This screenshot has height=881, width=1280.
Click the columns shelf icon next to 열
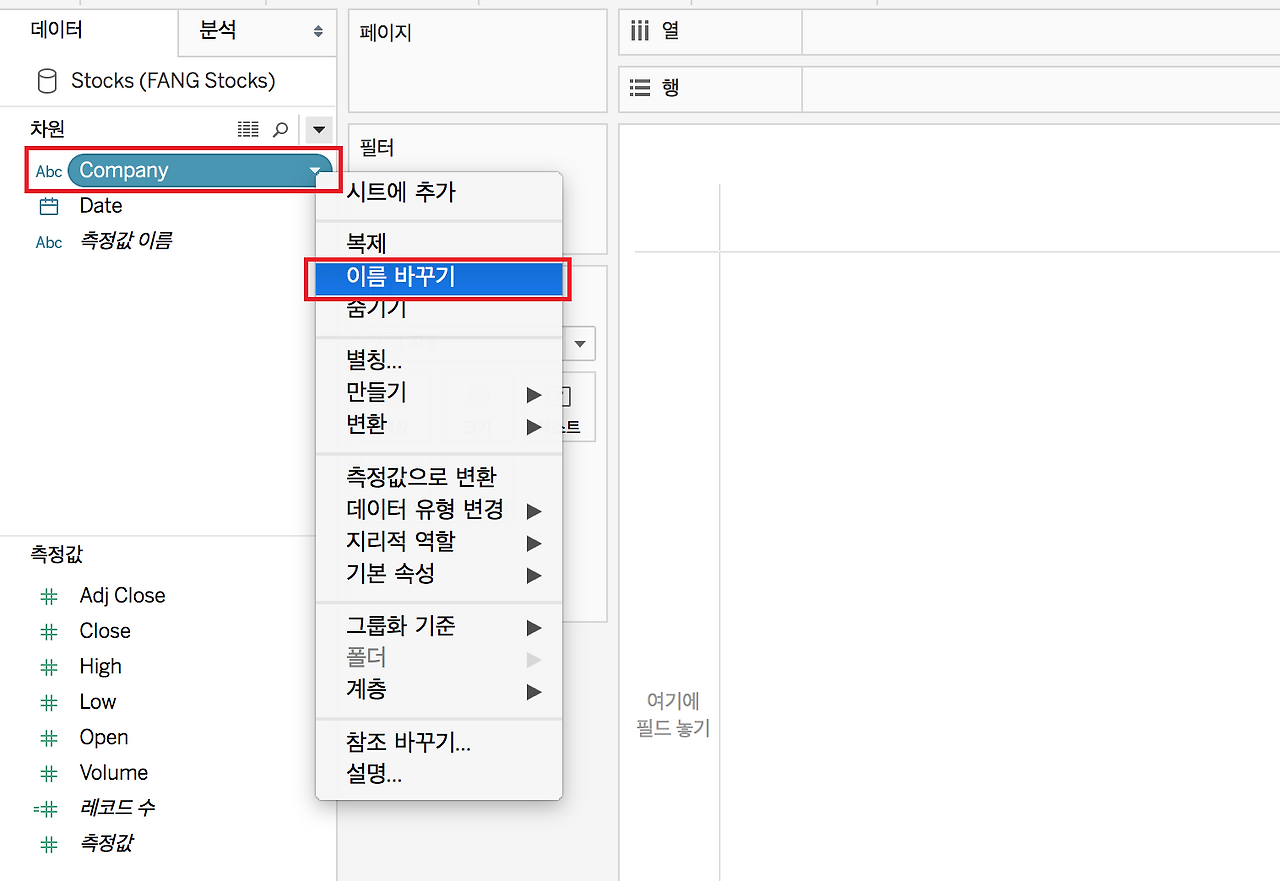point(640,31)
